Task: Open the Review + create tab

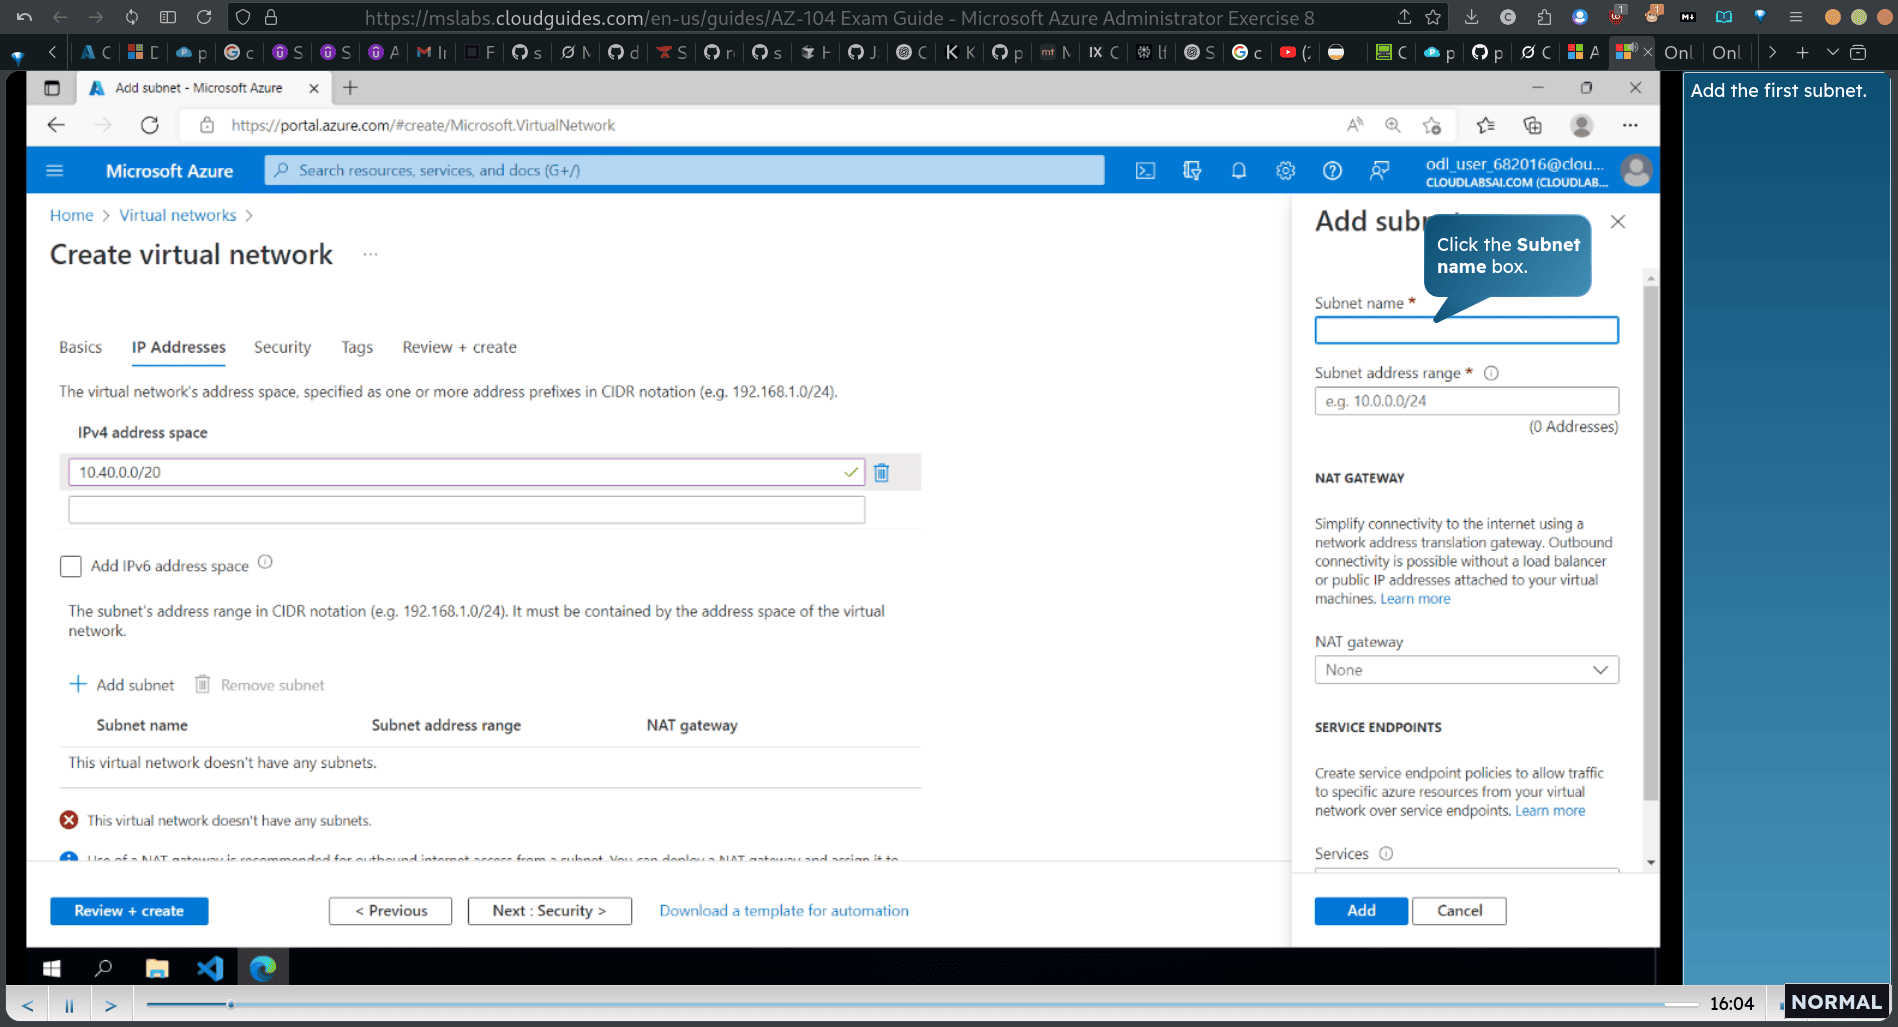Action: coord(459,347)
